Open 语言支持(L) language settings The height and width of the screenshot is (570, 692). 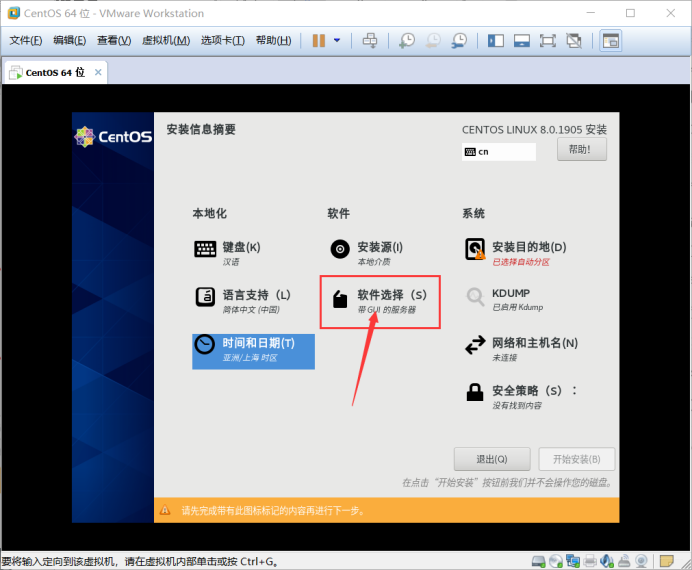pos(243,300)
